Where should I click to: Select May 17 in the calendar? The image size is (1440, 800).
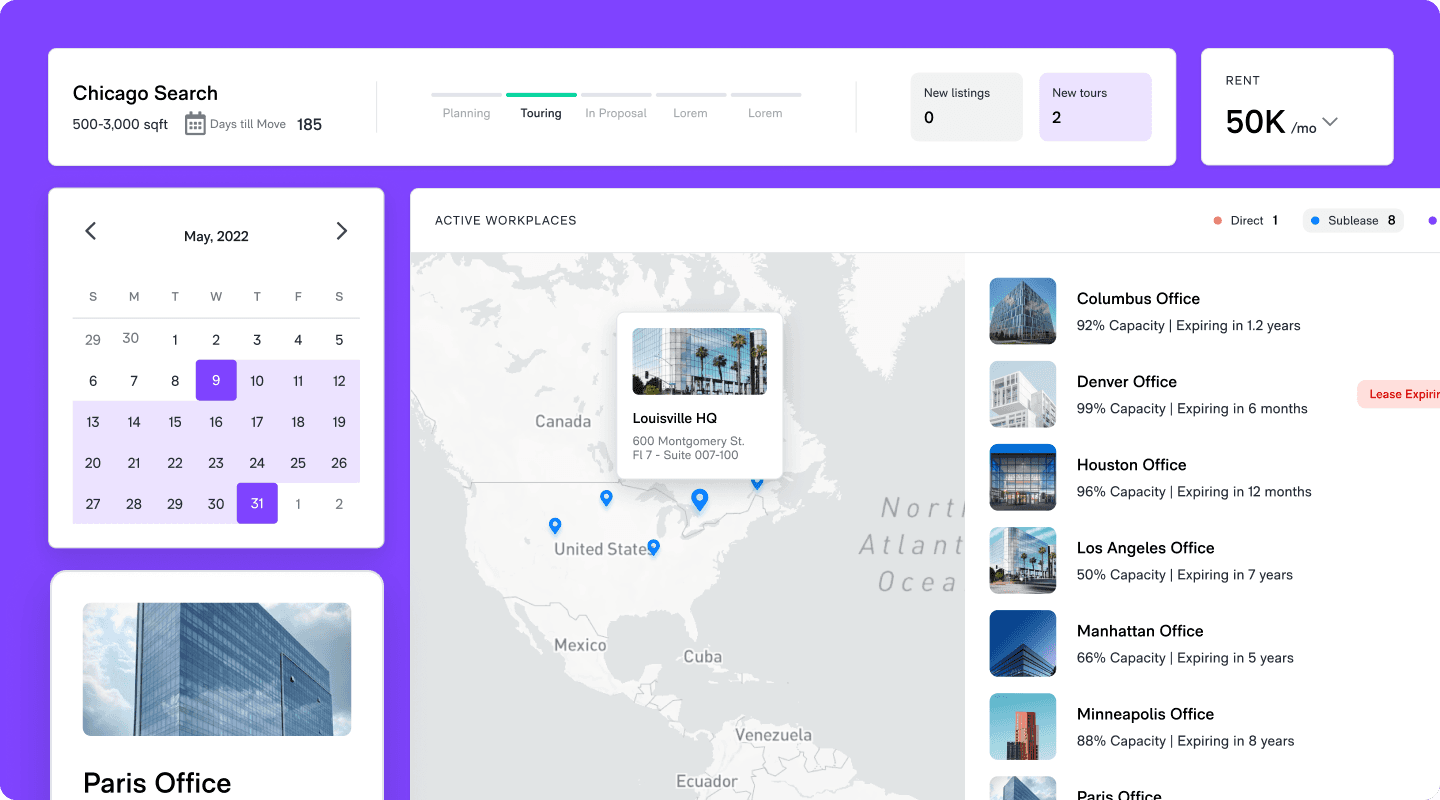[257, 422]
